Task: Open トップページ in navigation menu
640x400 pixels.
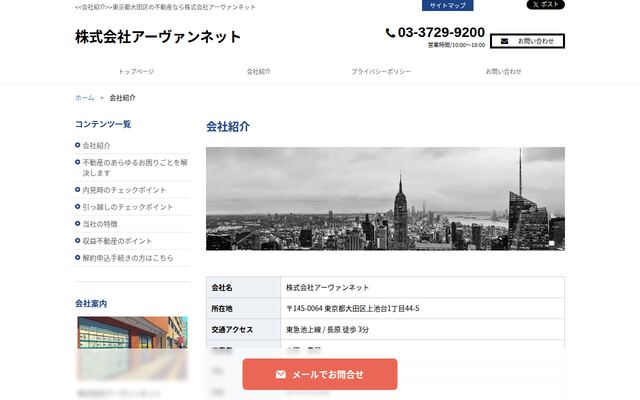Action: point(136,71)
